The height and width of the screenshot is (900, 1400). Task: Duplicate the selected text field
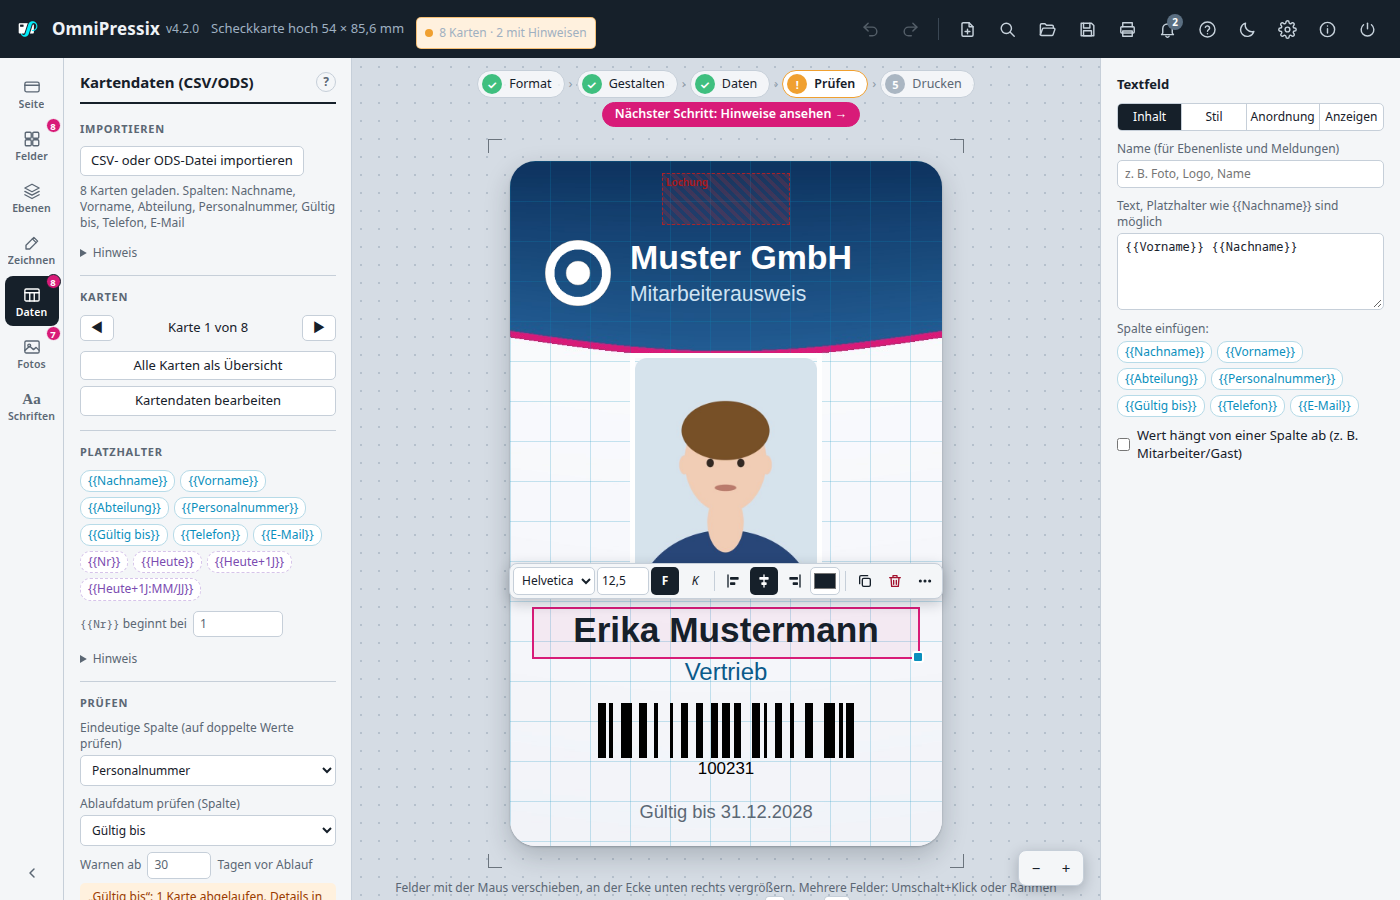pyautogui.click(x=865, y=581)
